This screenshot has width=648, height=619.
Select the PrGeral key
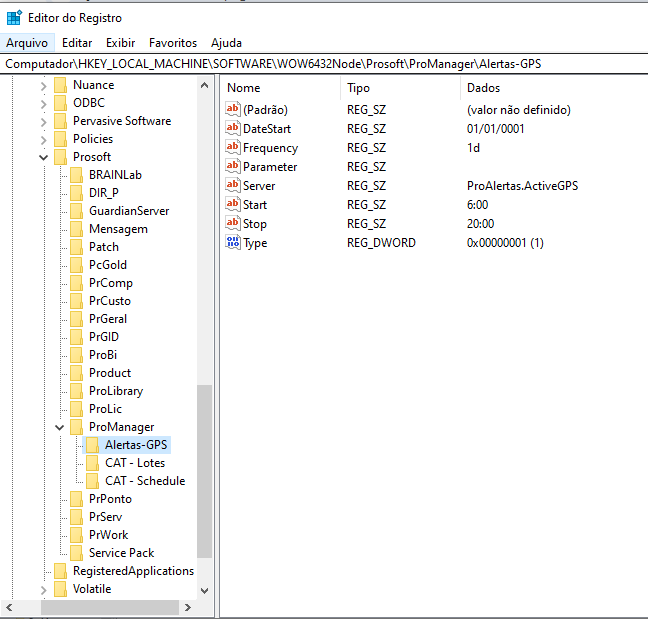coord(108,319)
